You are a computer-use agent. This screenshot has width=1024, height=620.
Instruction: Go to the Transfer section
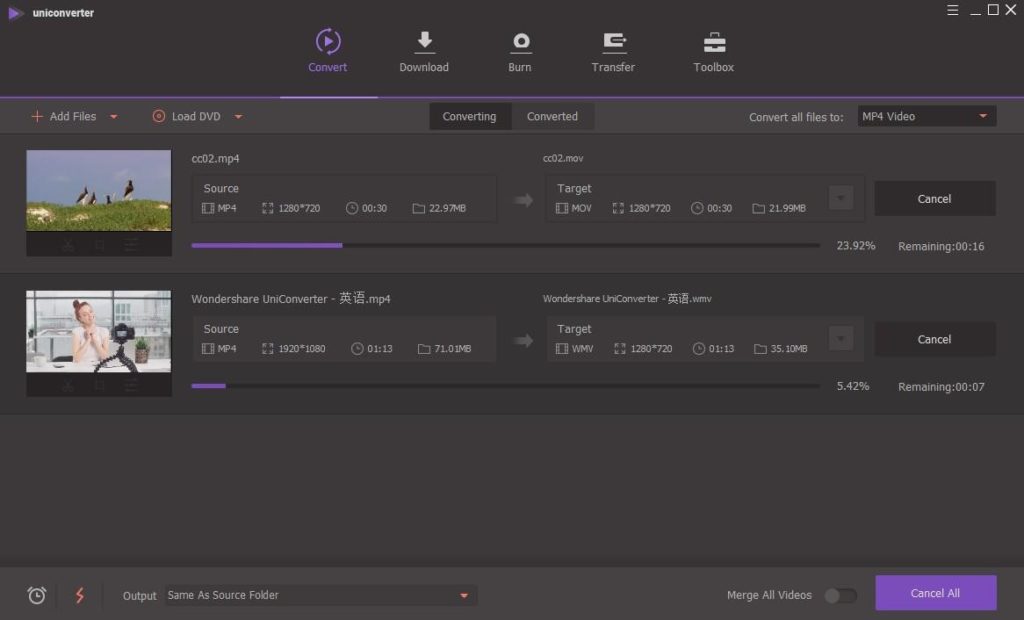point(613,42)
